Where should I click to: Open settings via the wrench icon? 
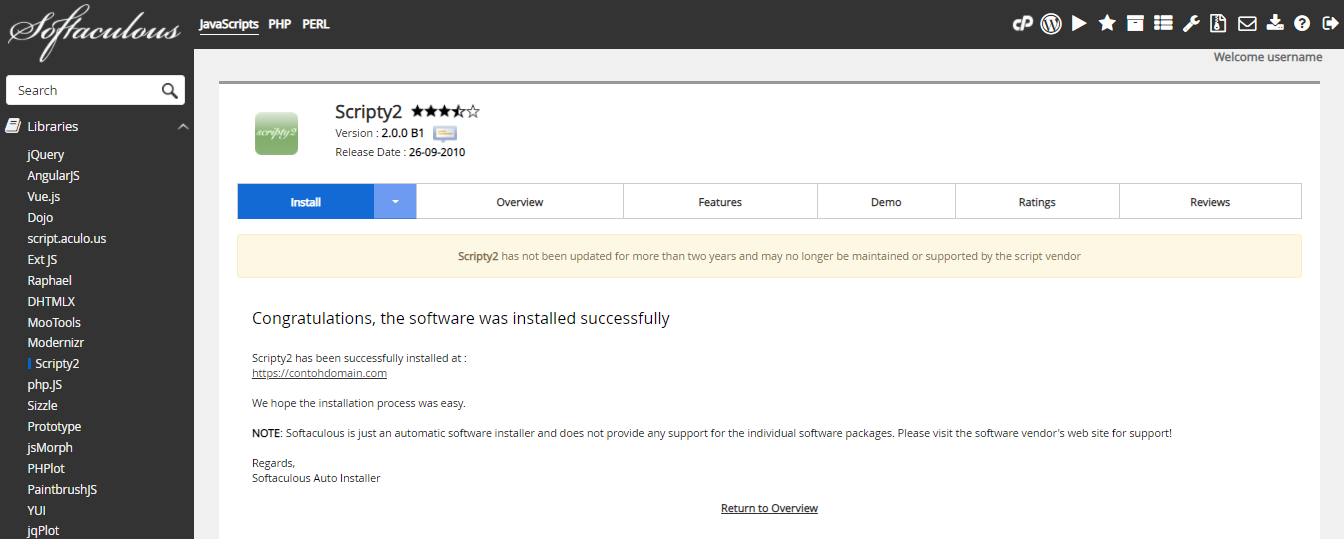1191,24
